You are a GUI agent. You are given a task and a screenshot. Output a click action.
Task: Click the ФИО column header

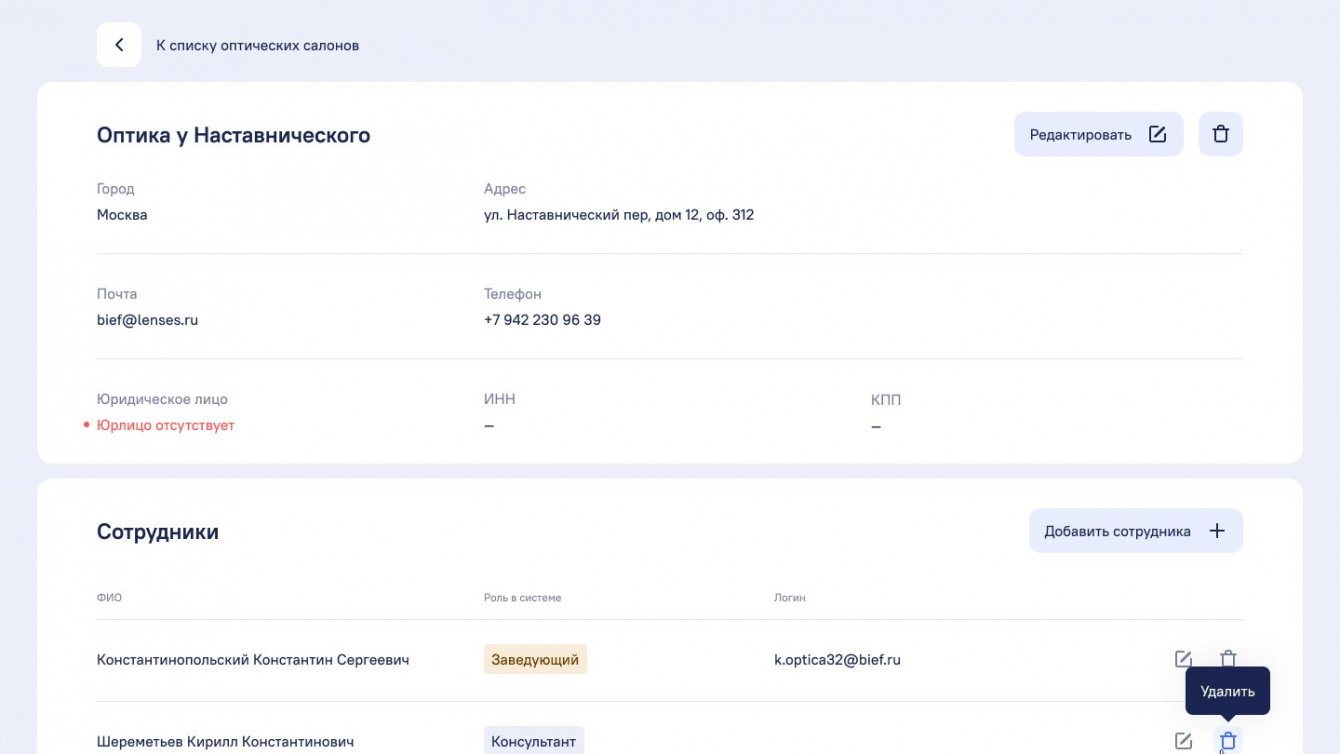[x=109, y=598]
